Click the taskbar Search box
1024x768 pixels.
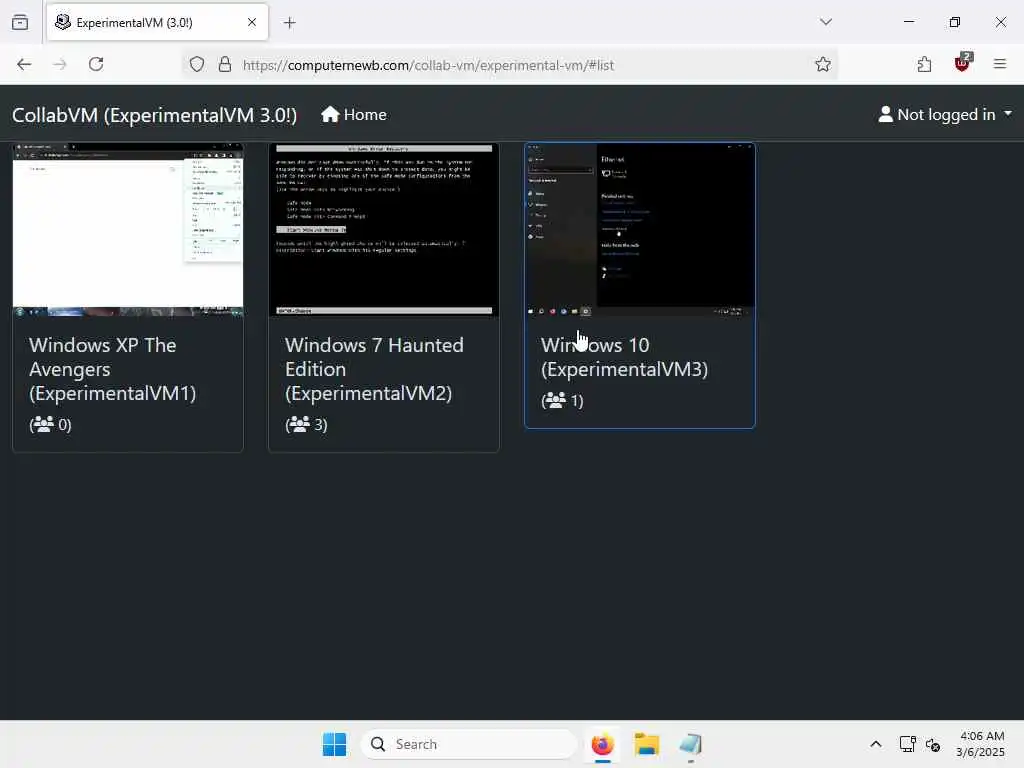point(469,744)
